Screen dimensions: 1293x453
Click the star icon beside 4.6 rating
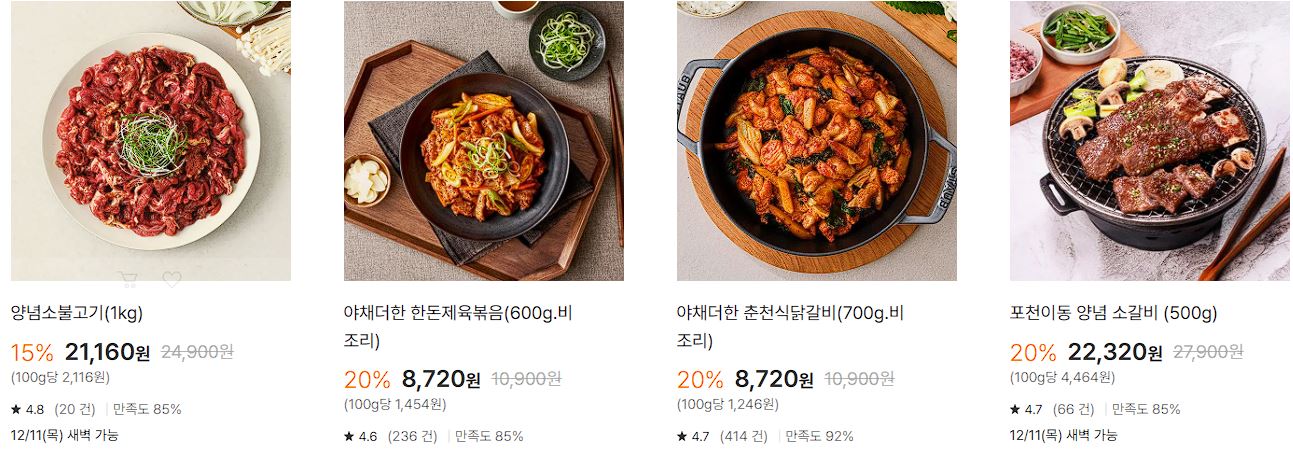pyautogui.click(x=349, y=436)
